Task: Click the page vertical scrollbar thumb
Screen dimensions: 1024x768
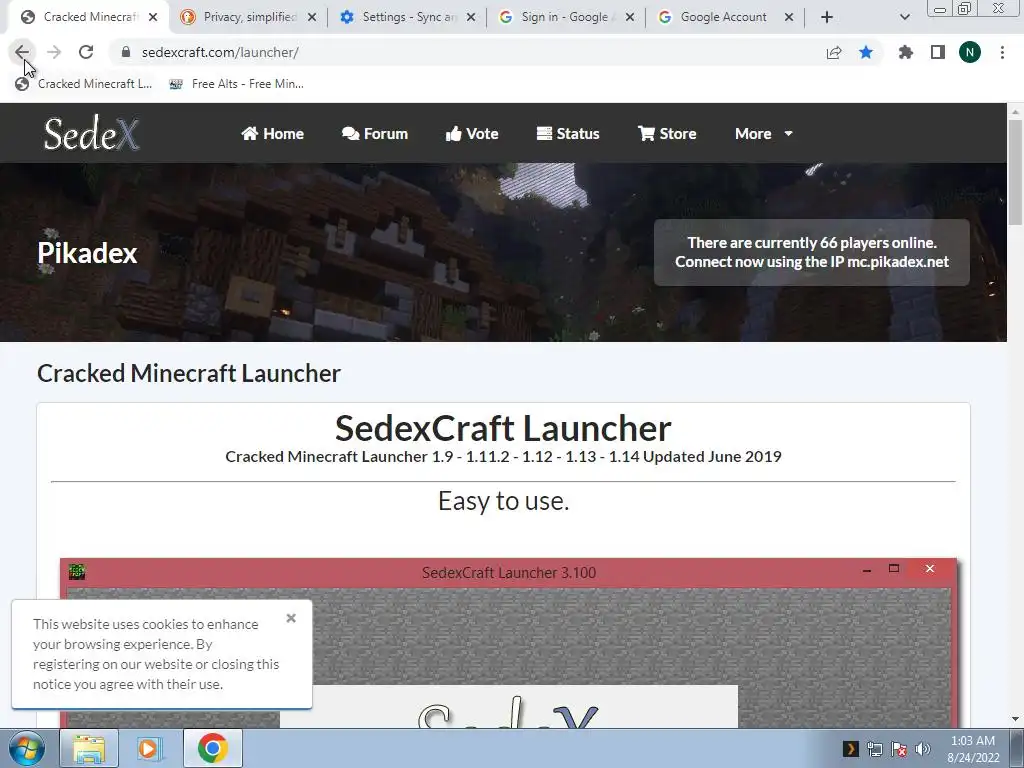Action: (1015, 172)
